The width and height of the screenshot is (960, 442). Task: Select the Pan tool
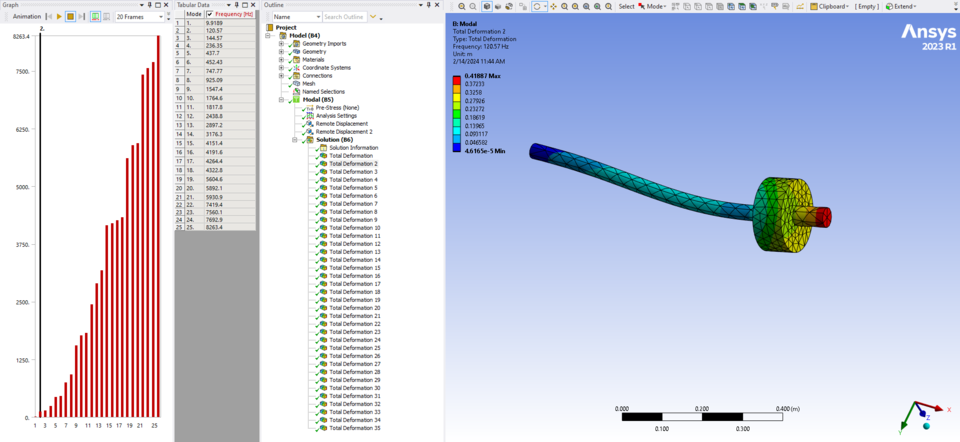click(x=553, y=6)
